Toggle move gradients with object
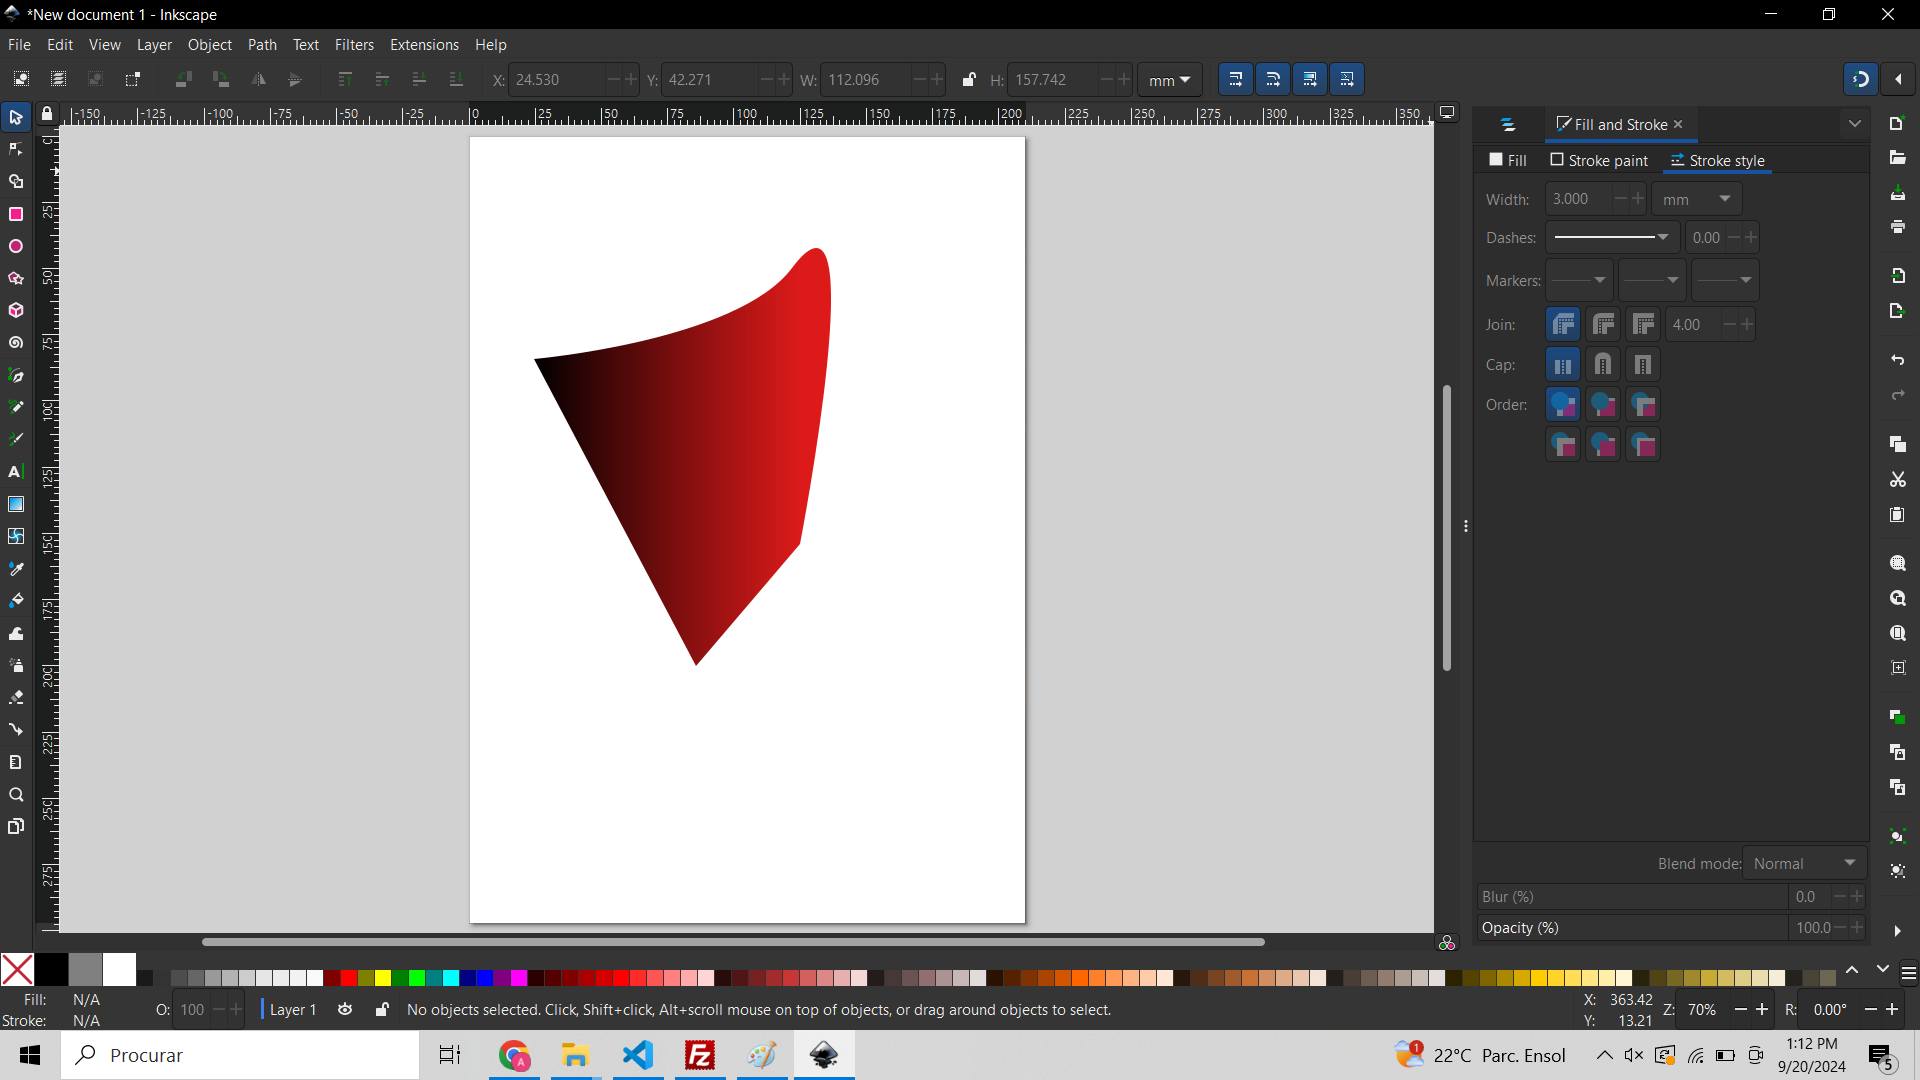 (1309, 79)
